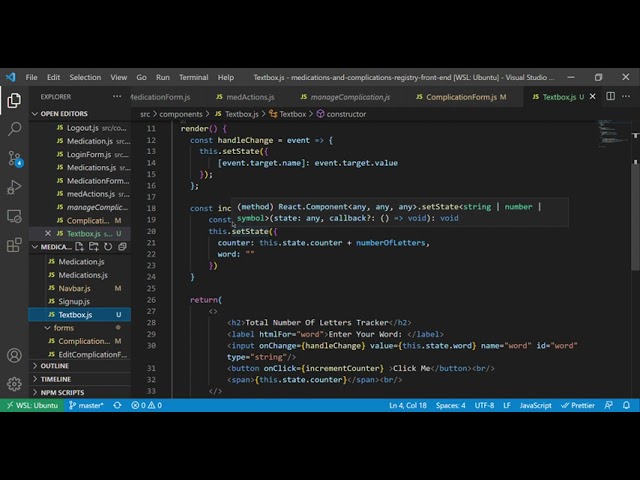Switch to the manageComplication.js tab

click(x=345, y=97)
